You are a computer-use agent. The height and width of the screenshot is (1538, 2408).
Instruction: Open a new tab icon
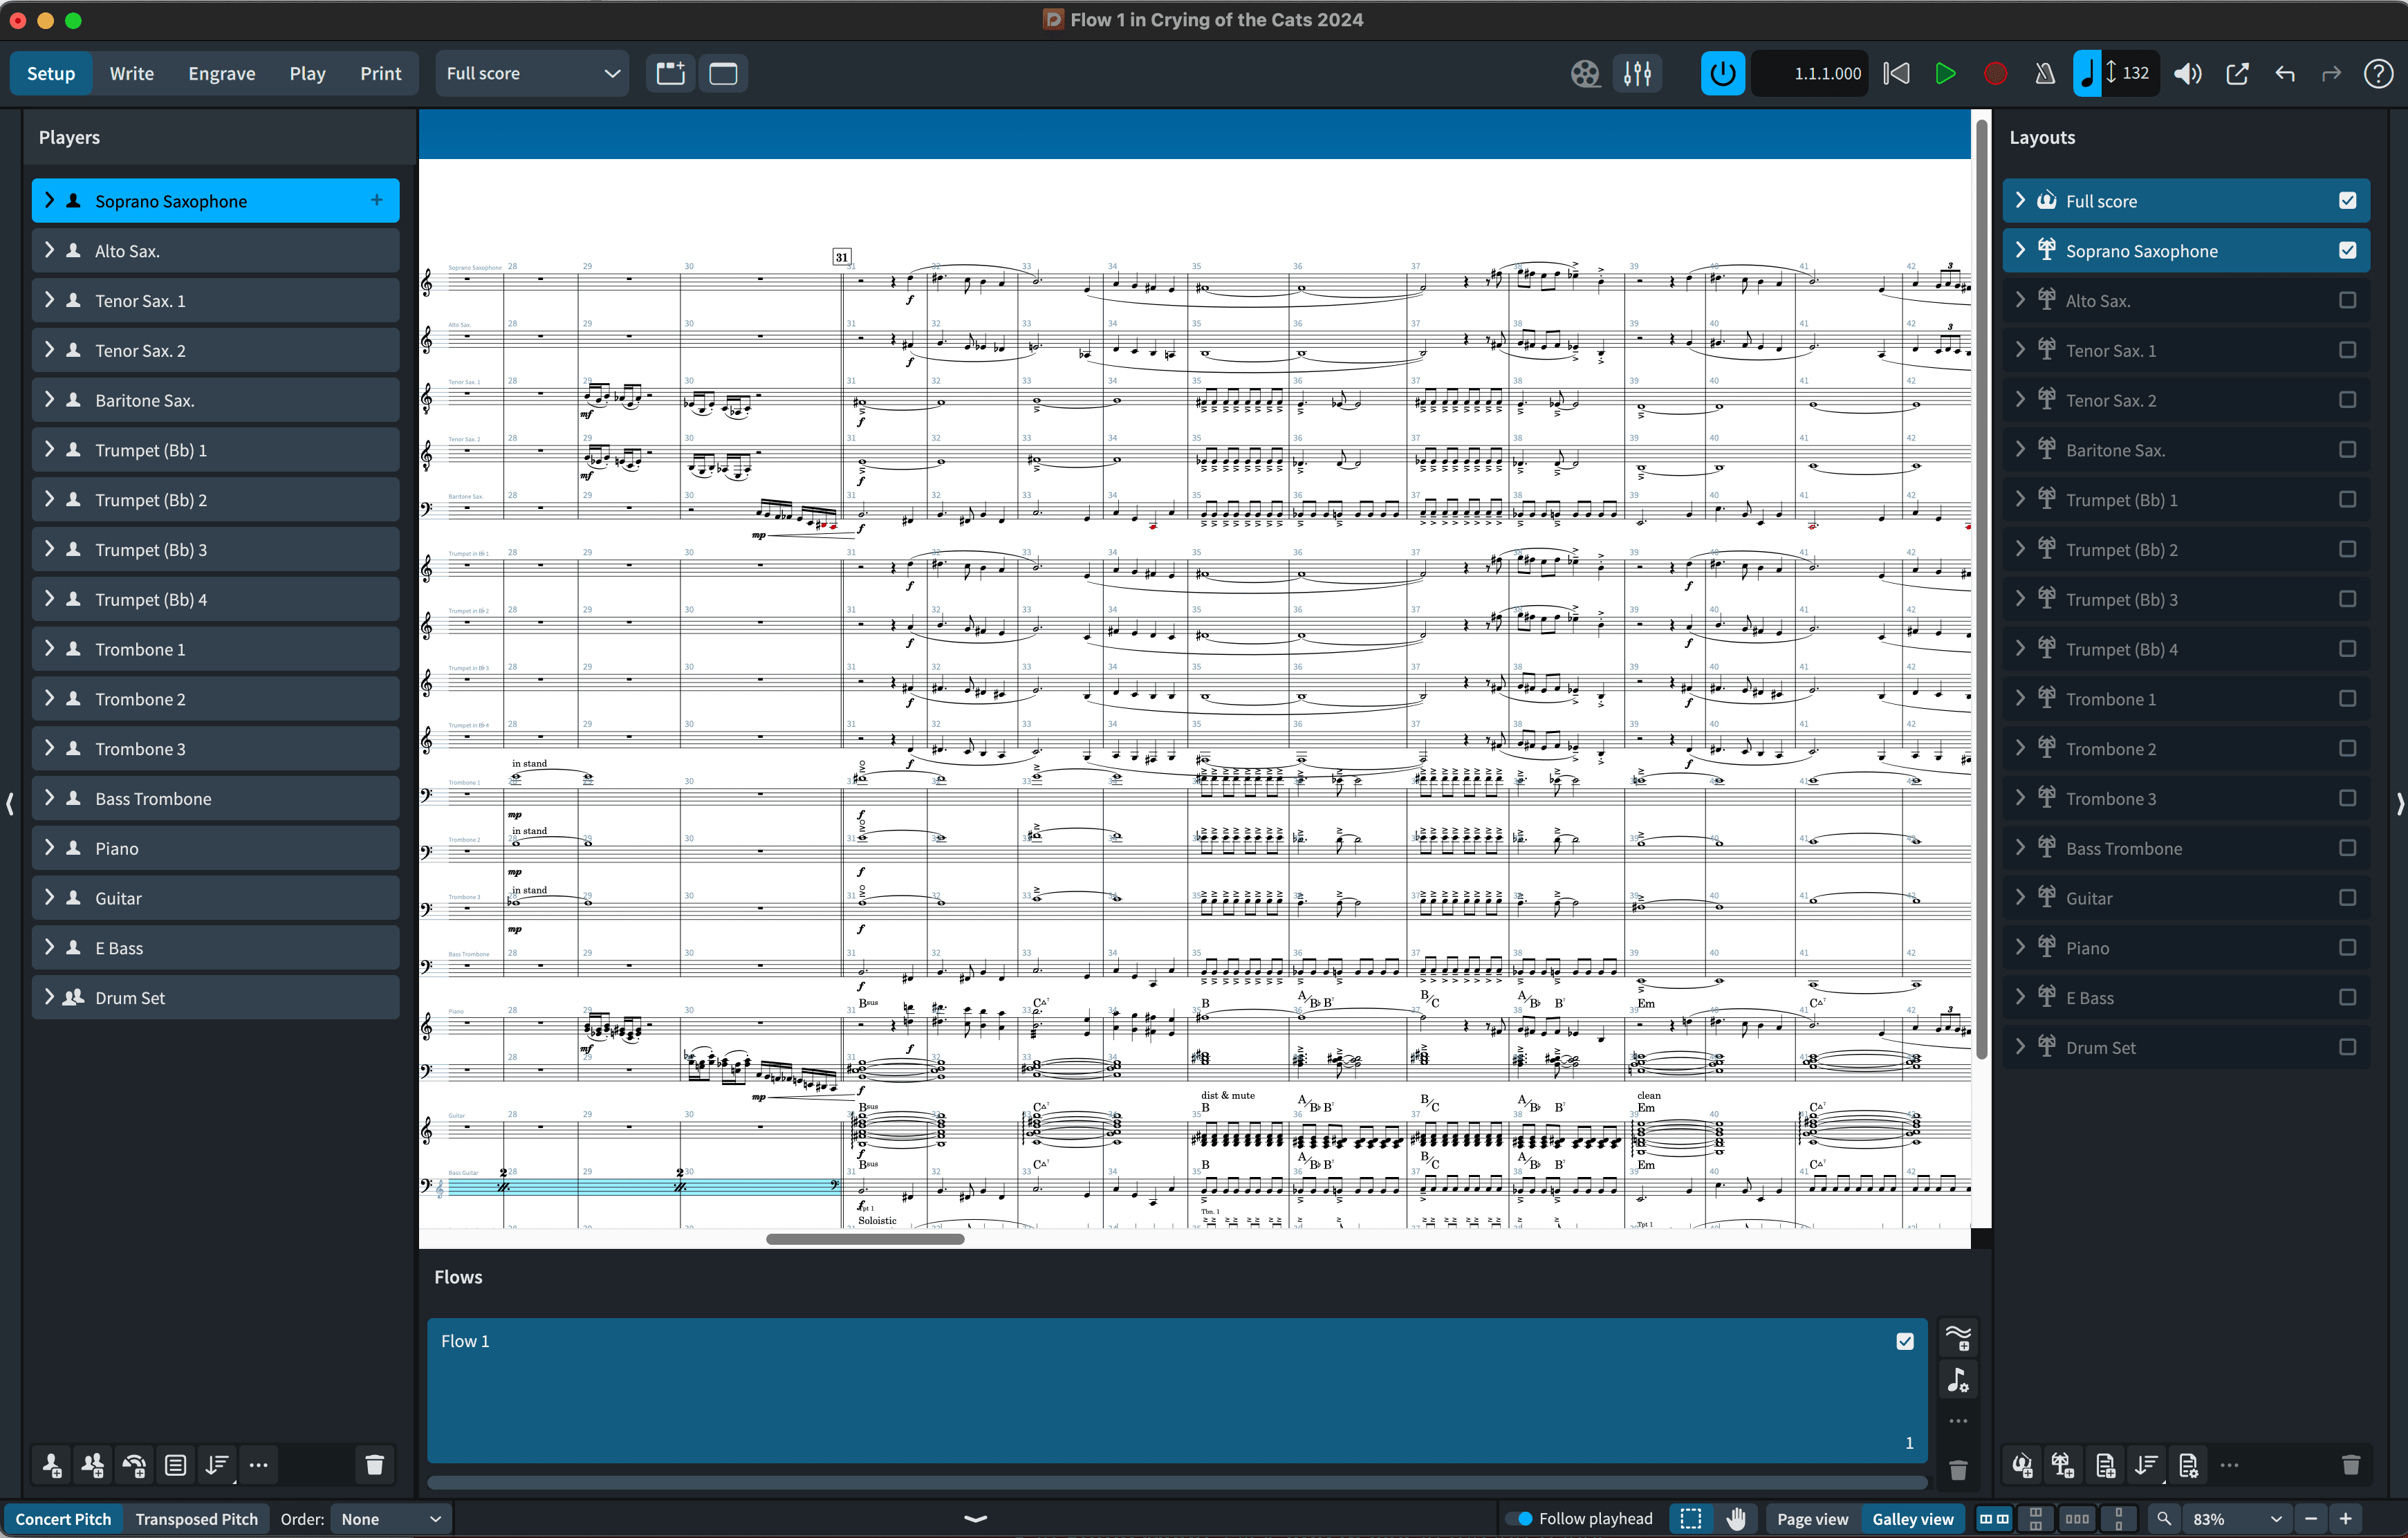671,74
